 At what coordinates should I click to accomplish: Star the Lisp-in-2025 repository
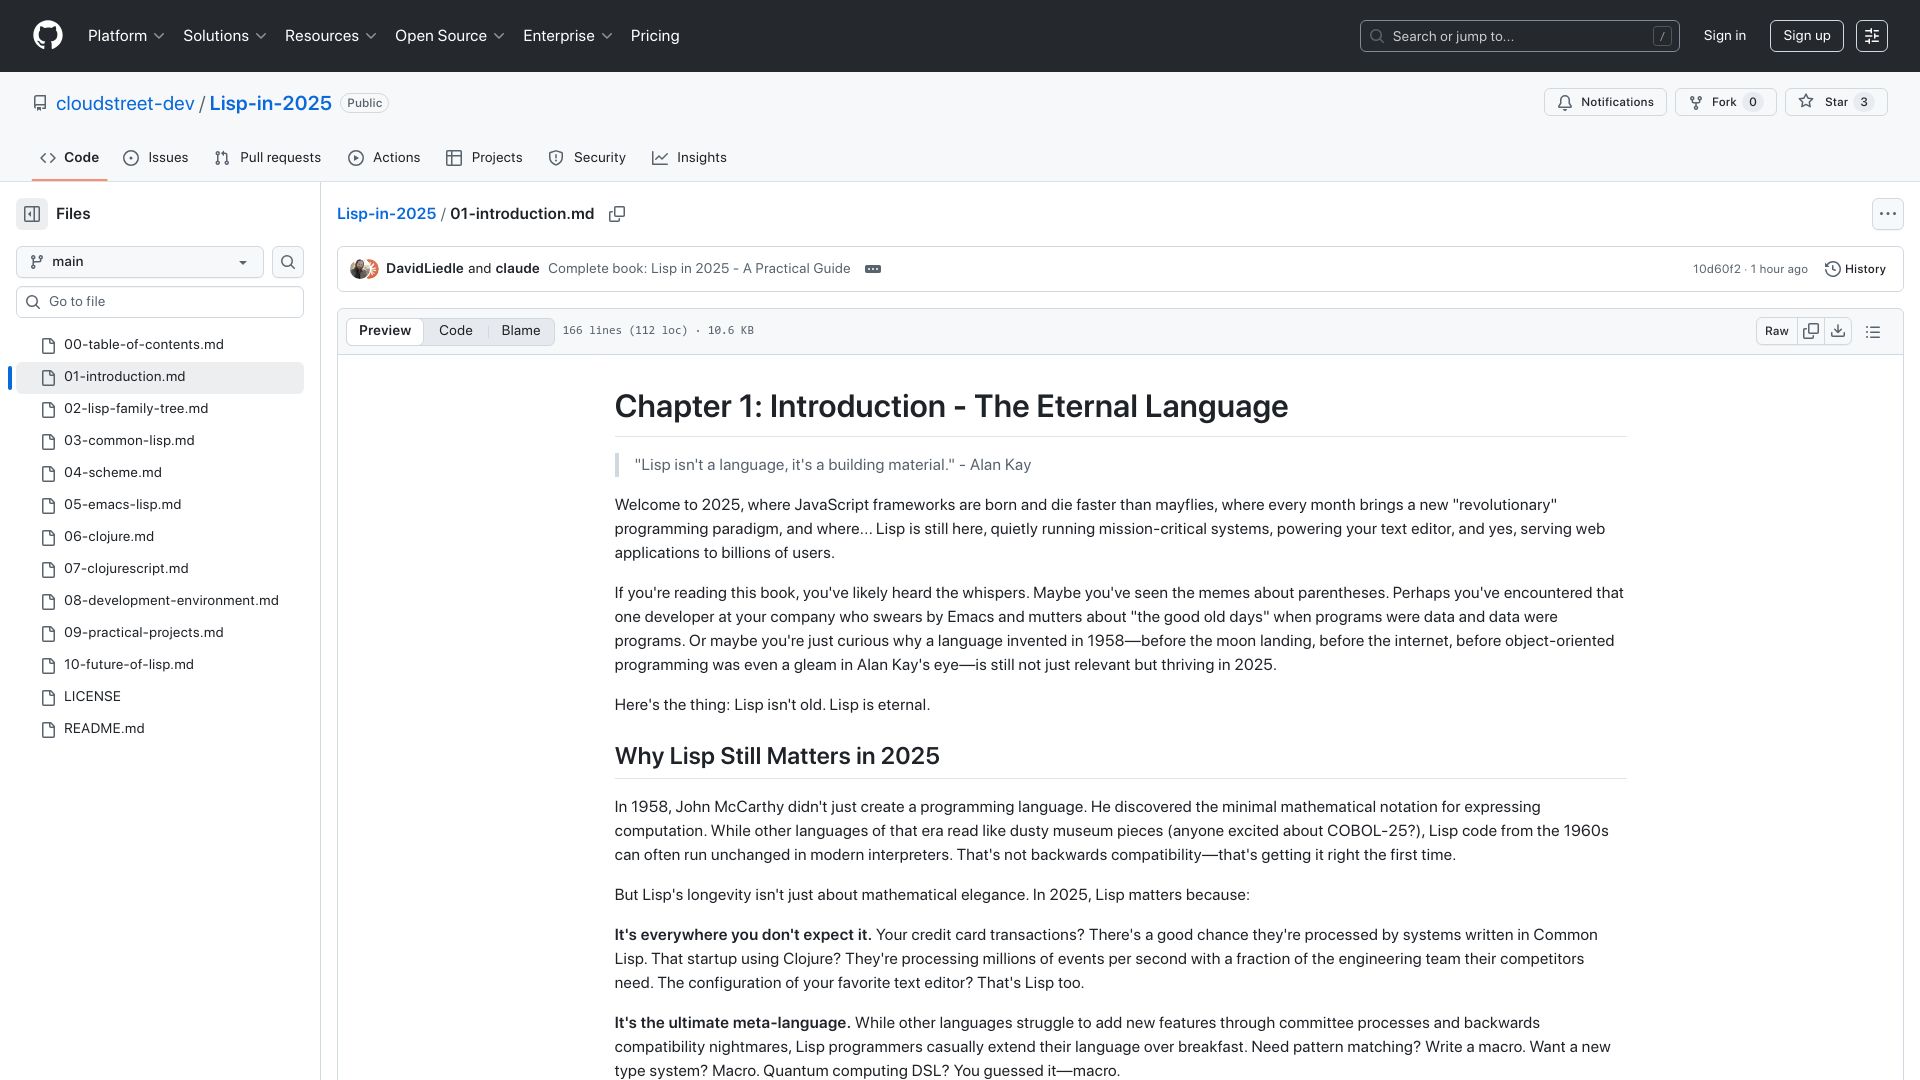tap(1836, 102)
